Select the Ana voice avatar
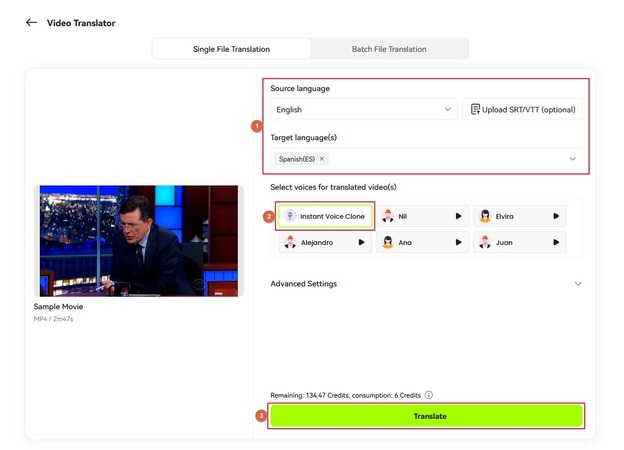This screenshot has height=450, width=624. (387, 242)
